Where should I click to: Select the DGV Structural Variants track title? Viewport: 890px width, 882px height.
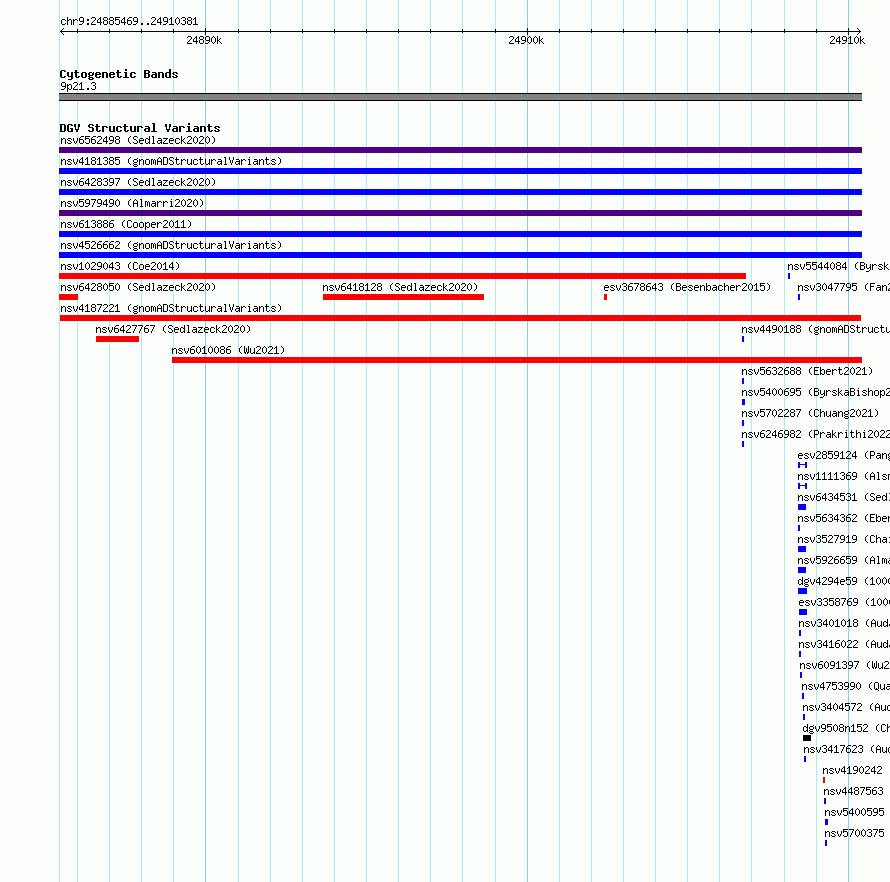pyautogui.click(x=140, y=128)
